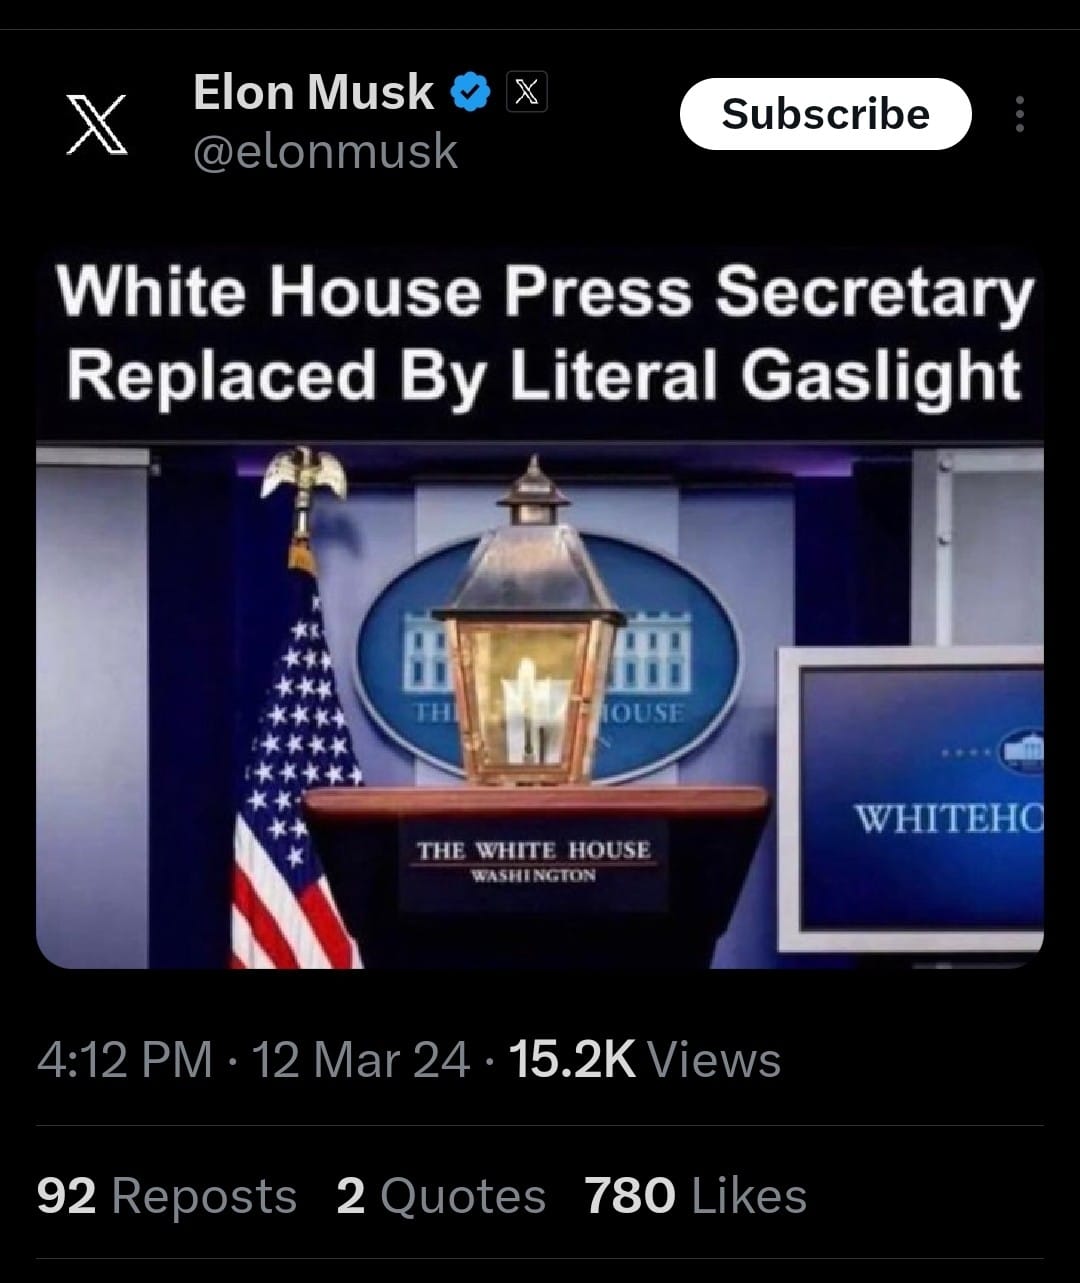Screen dimensions: 1080x1283
Task: Subscribe to Elon Musk
Action: tap(825, 114)
